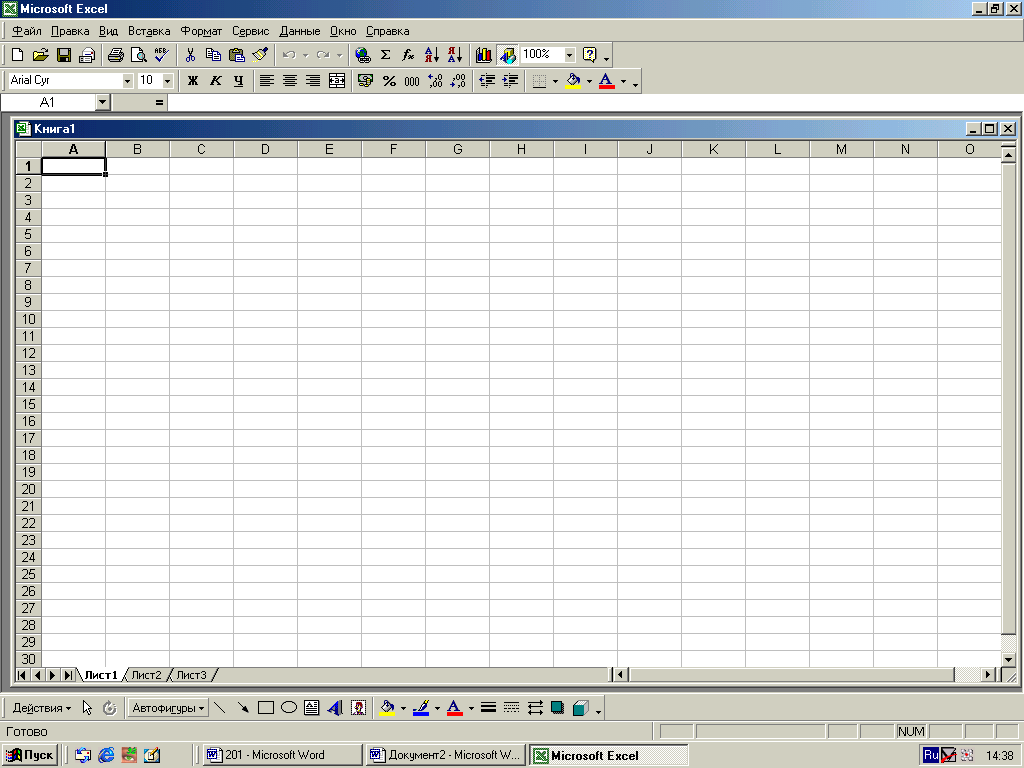The height and width of the screenshot is (768, 1024).
Task: Insert WordArt from the Drawing toolbar
Action: point(335,708)
